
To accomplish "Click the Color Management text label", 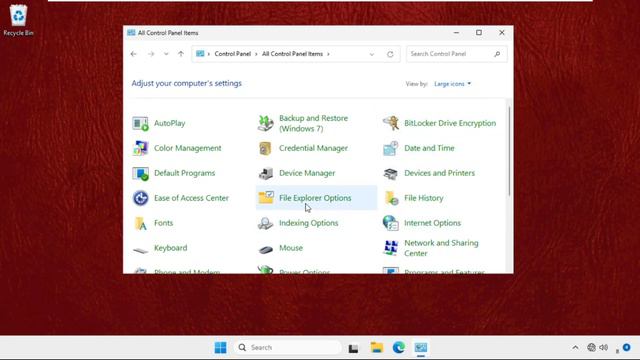I will click(187, 148).
